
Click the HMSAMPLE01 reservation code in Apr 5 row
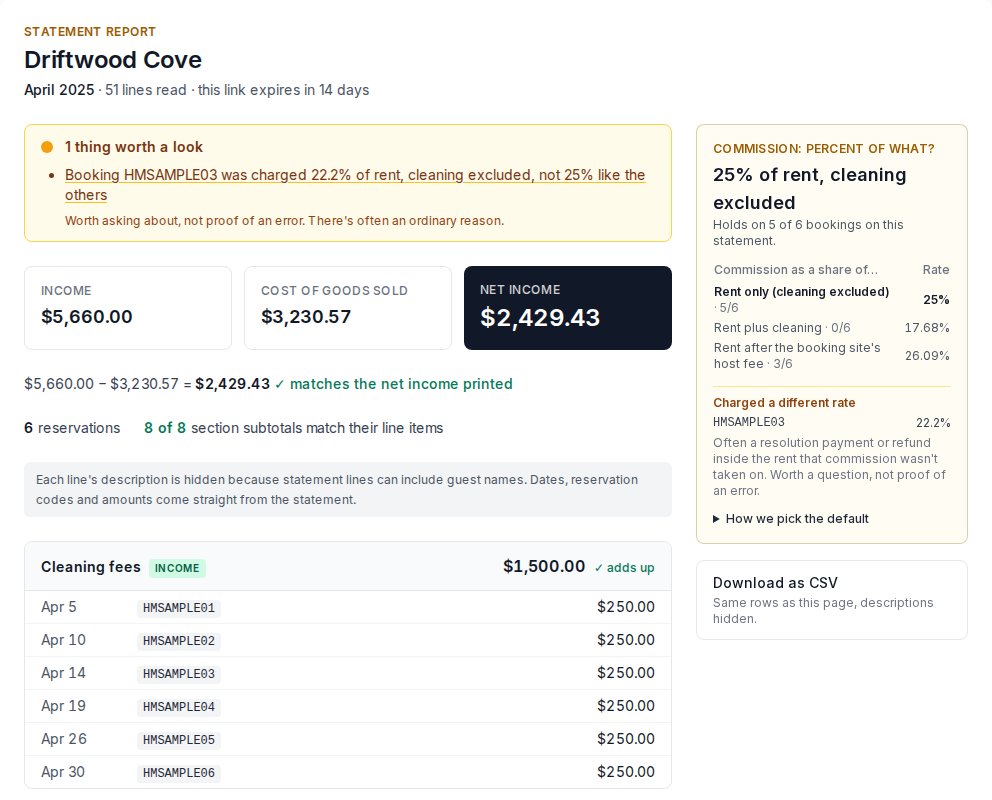pyautogui.click(x=178, y=608)
